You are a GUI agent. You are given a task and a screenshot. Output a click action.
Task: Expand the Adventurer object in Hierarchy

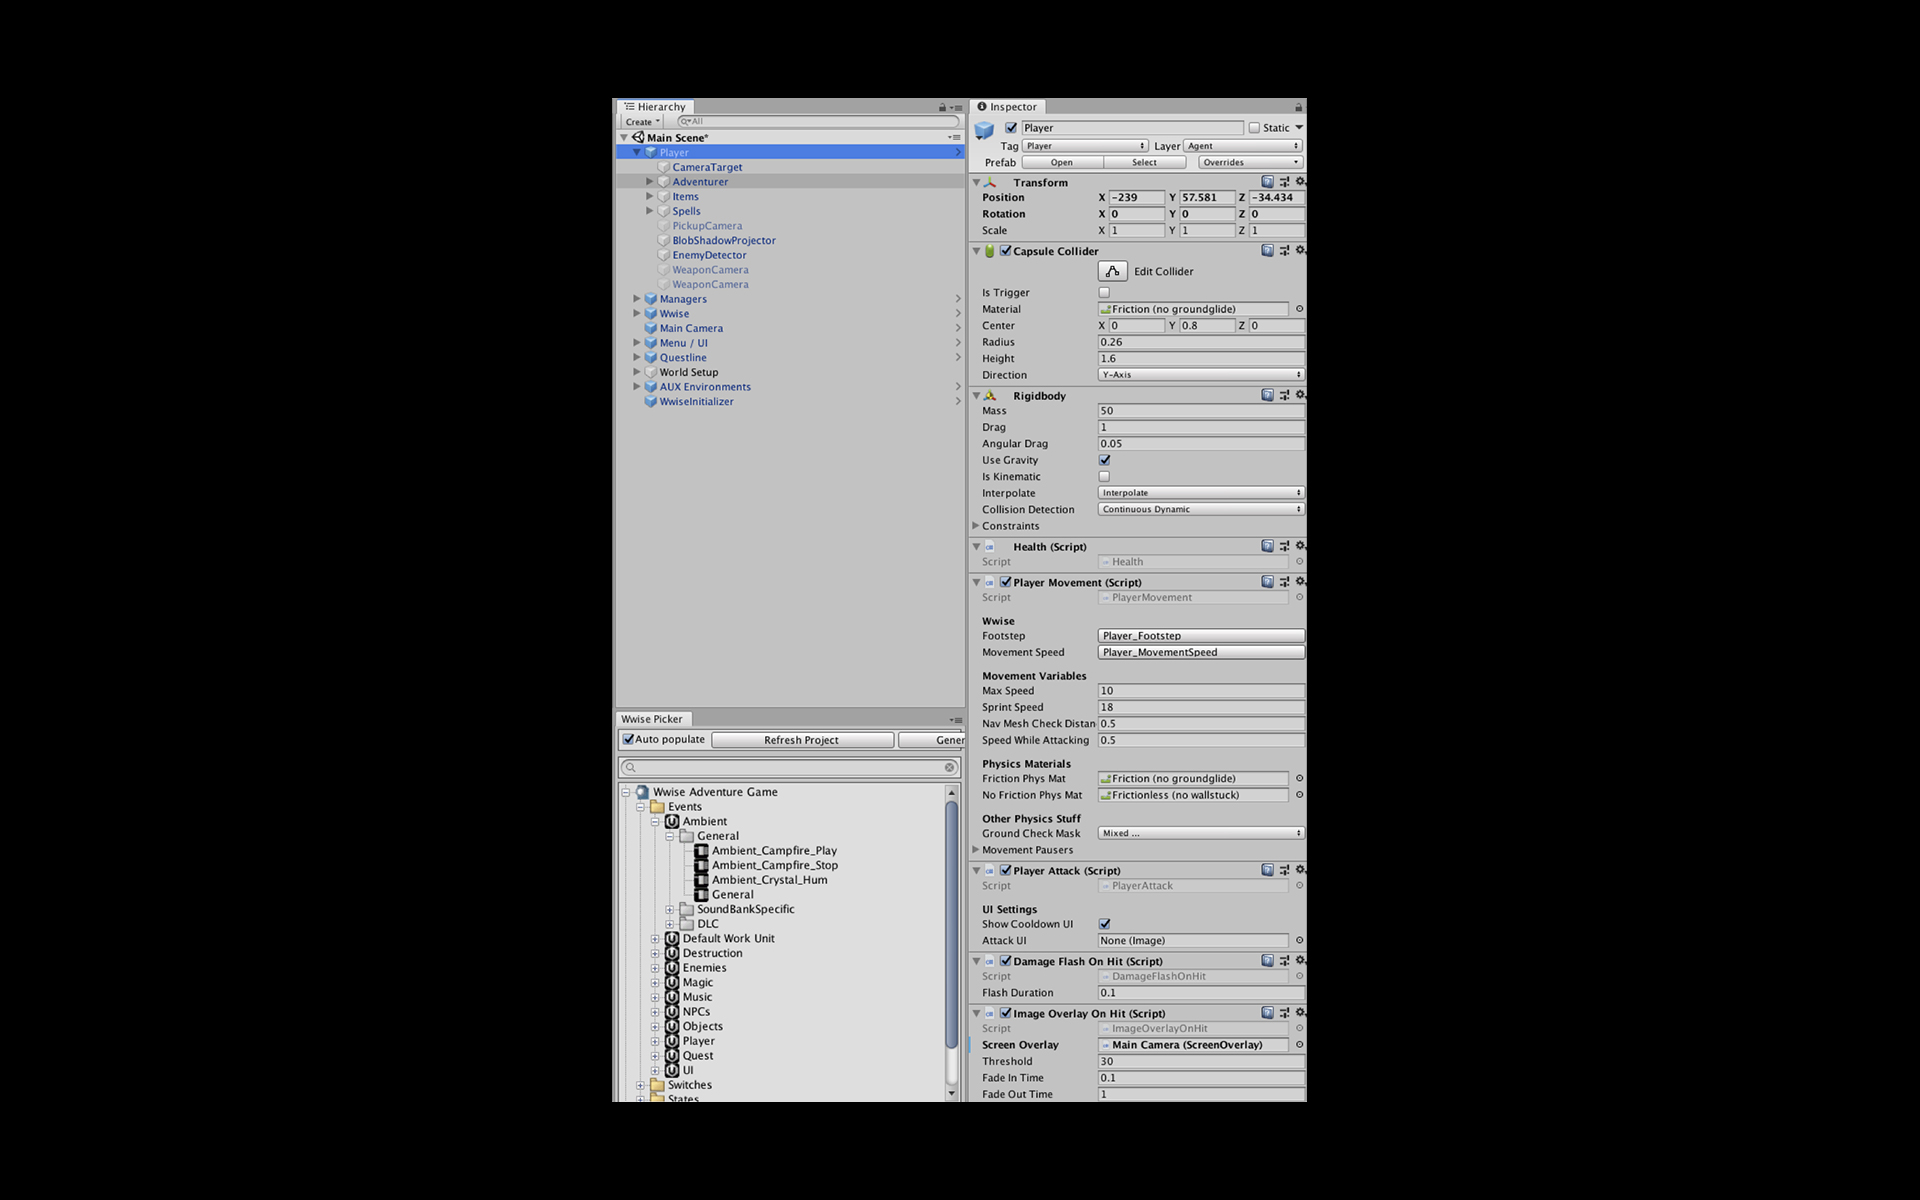(x=649, y=182)
